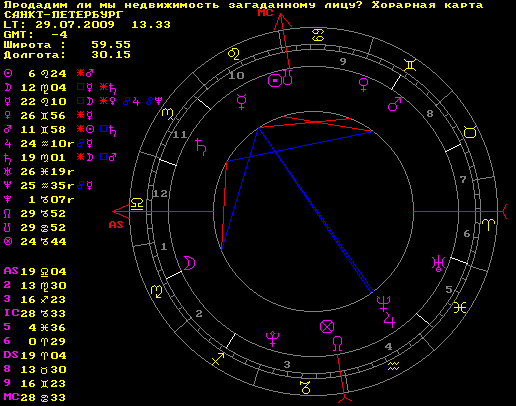
Task: Select the Jupiter glyph in house 4
Action: coord(389,320)
